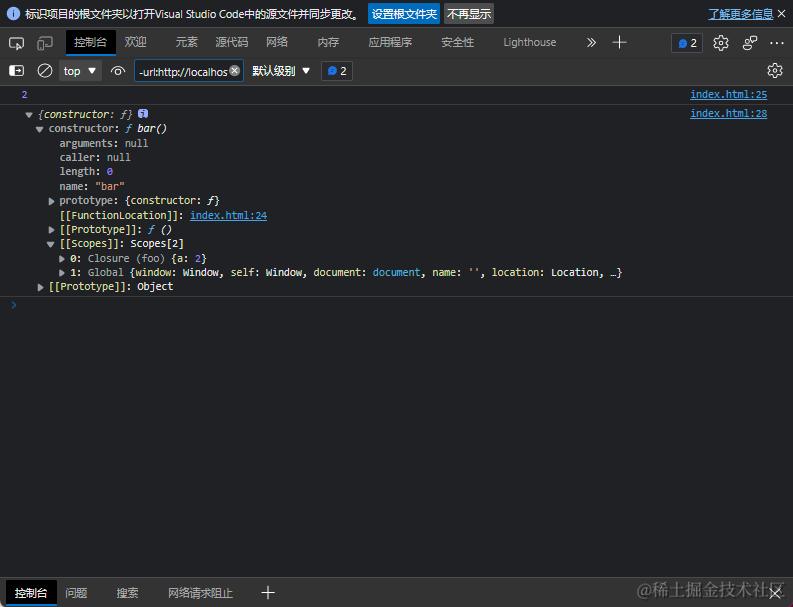Open the customize DevTools ellipsis menu
This screenshot has width=793, height=607.
pos(777,43)
